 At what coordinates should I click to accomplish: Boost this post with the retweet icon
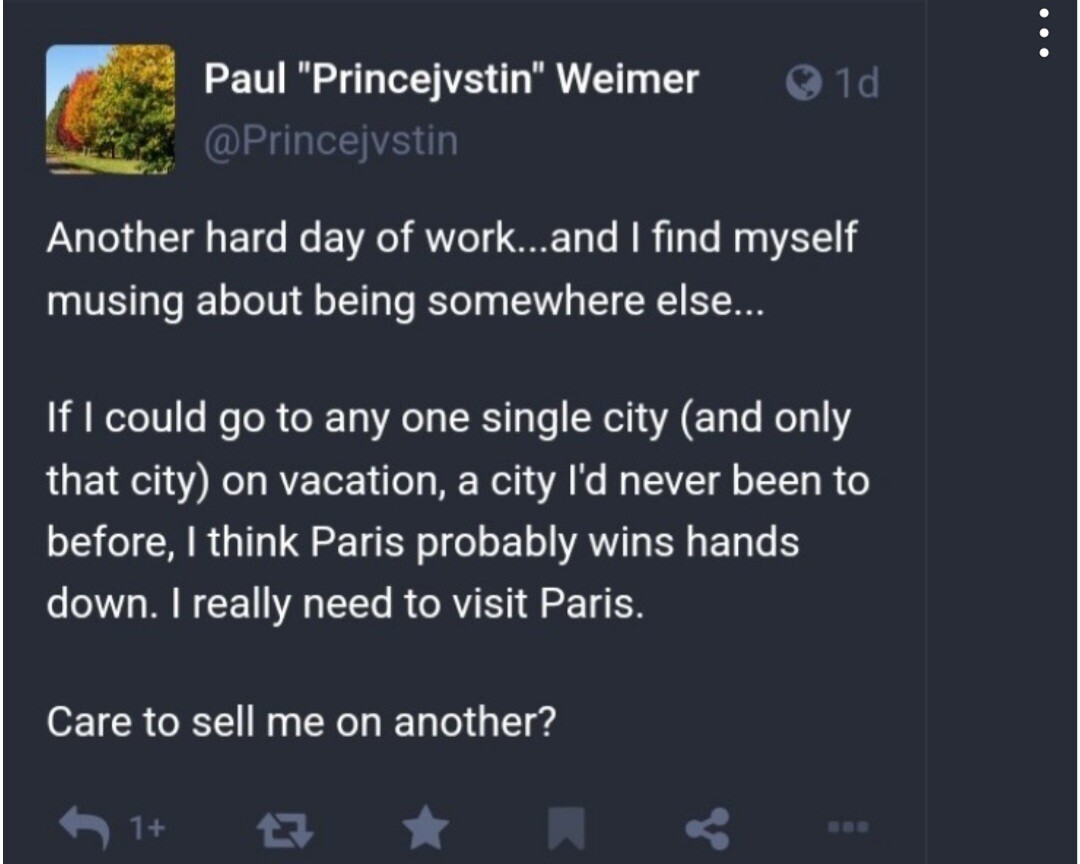[272, 826]
